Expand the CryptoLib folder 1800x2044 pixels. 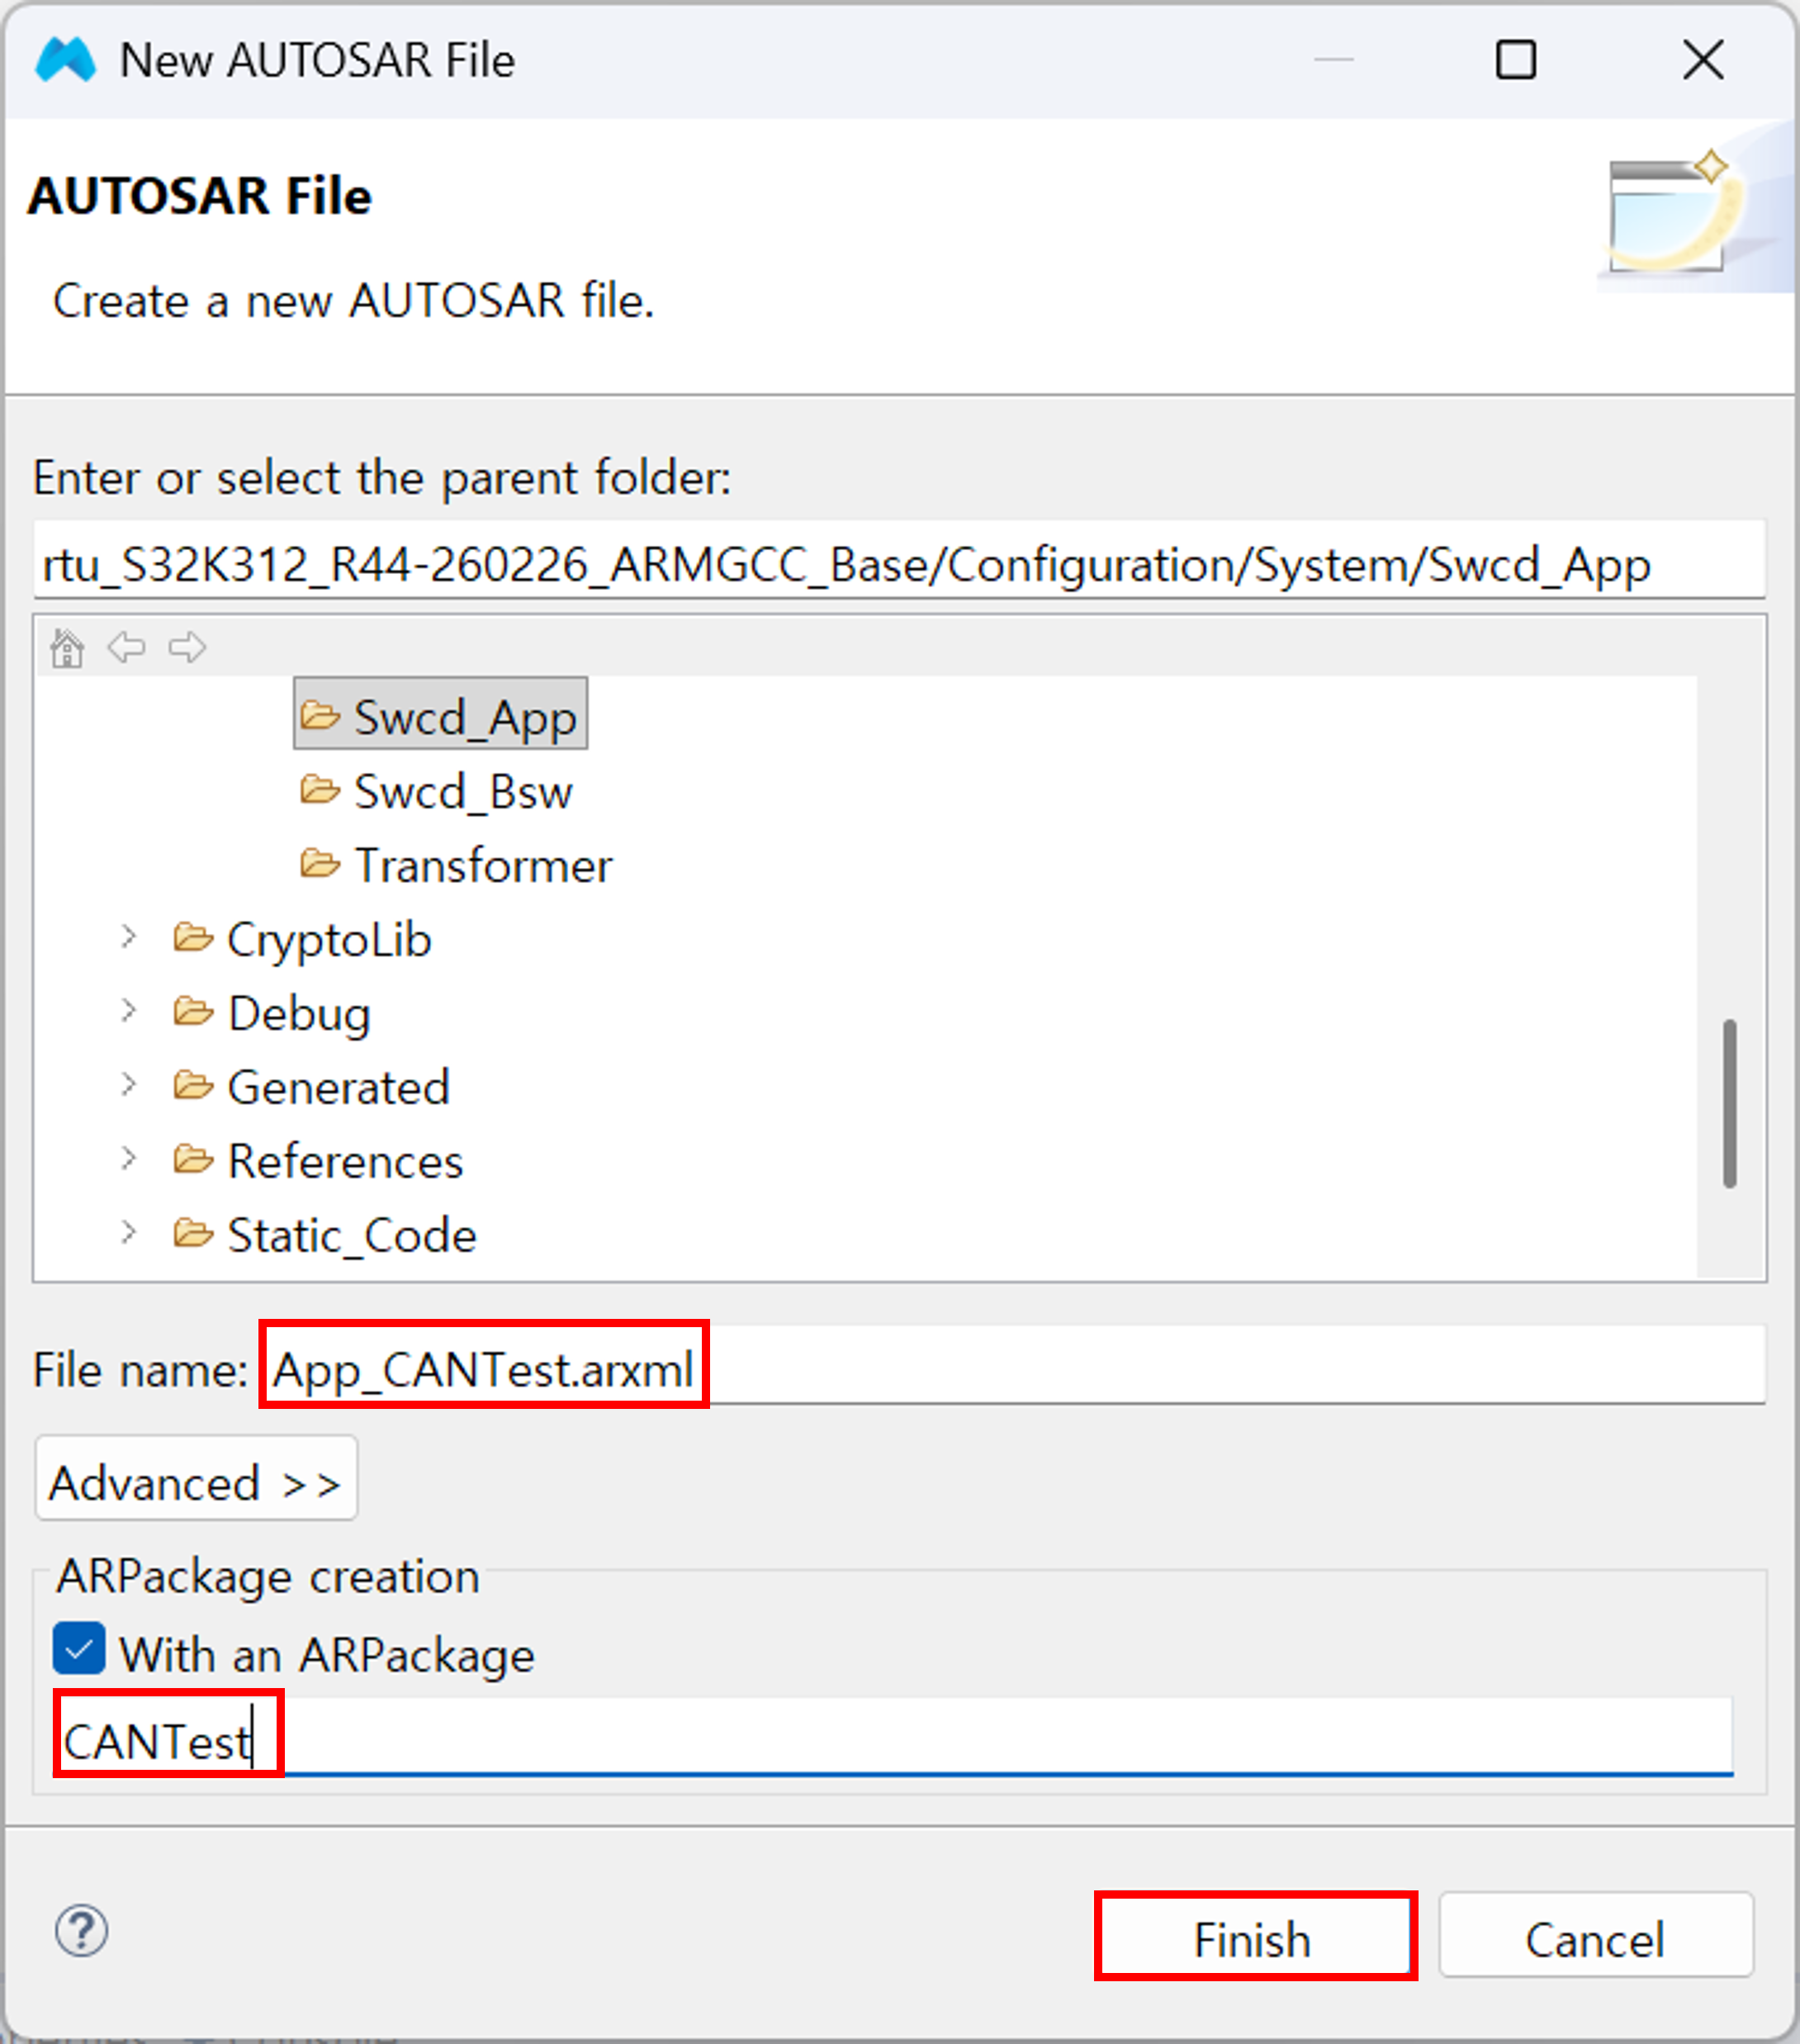click(128, 937)
